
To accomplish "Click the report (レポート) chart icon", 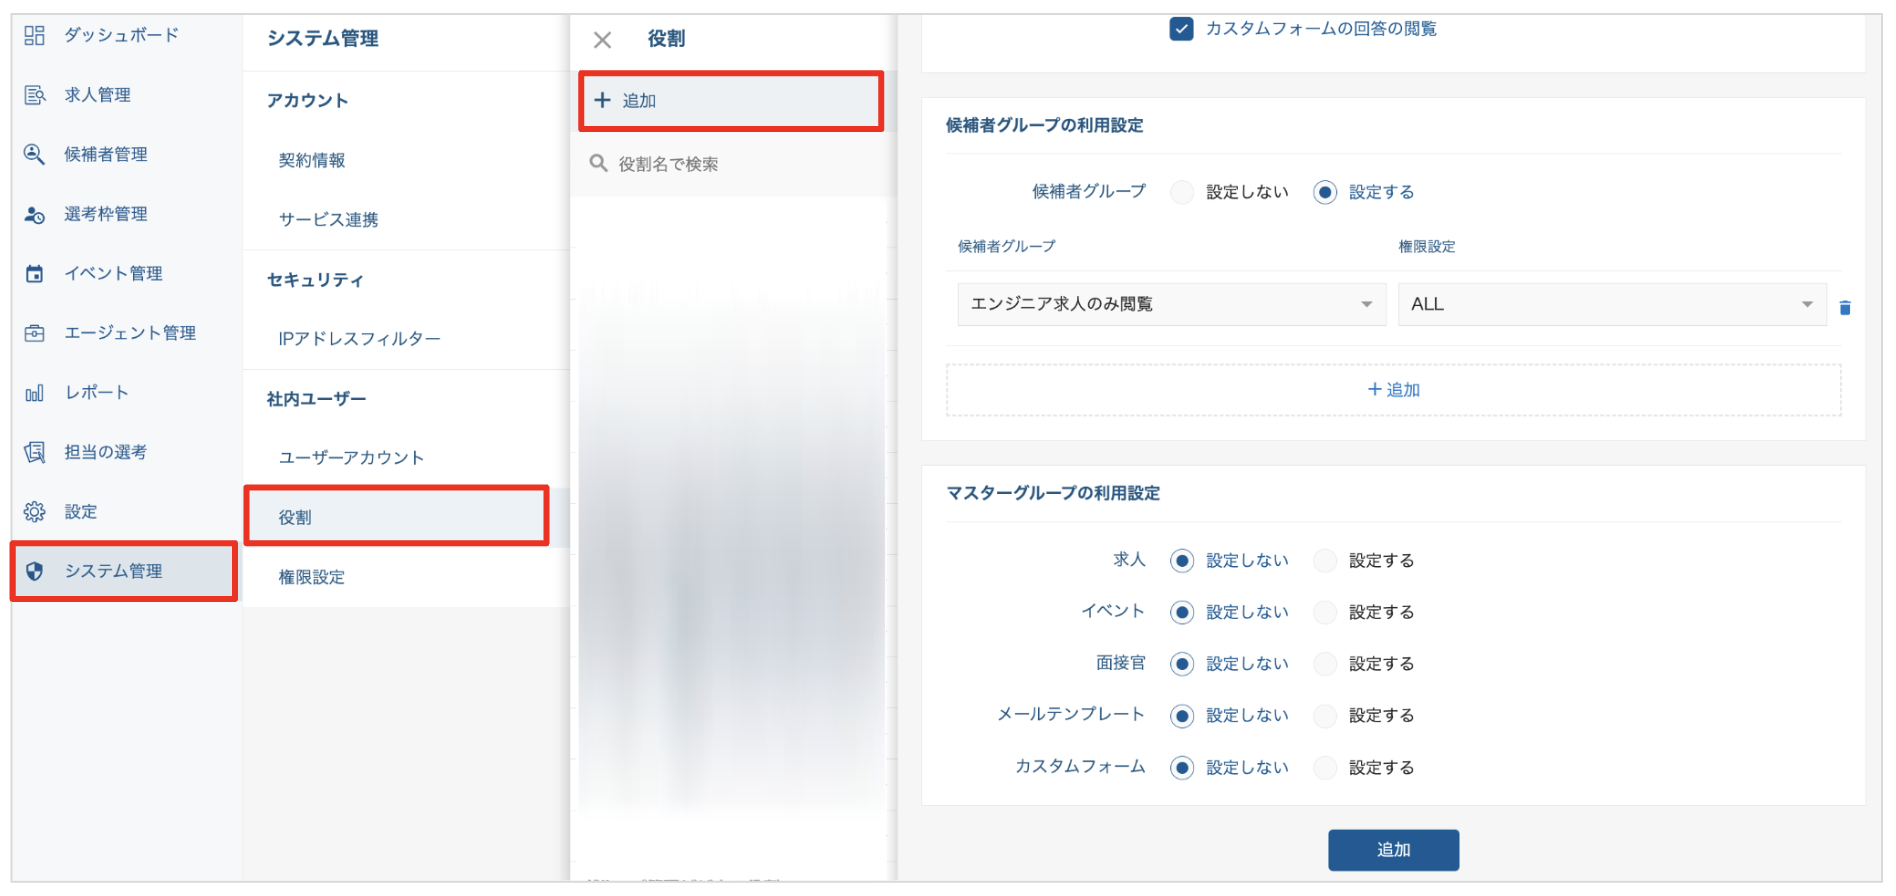I will point(34,393).
